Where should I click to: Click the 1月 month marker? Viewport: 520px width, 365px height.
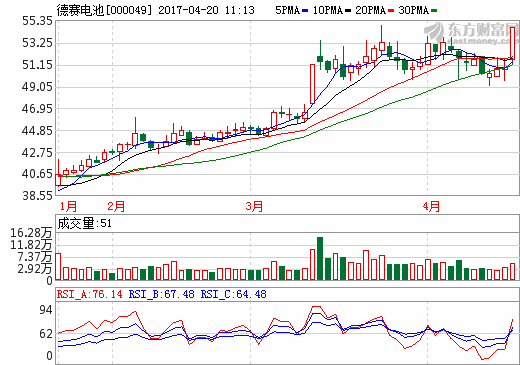pyautogui.click(x=68, y=206)
